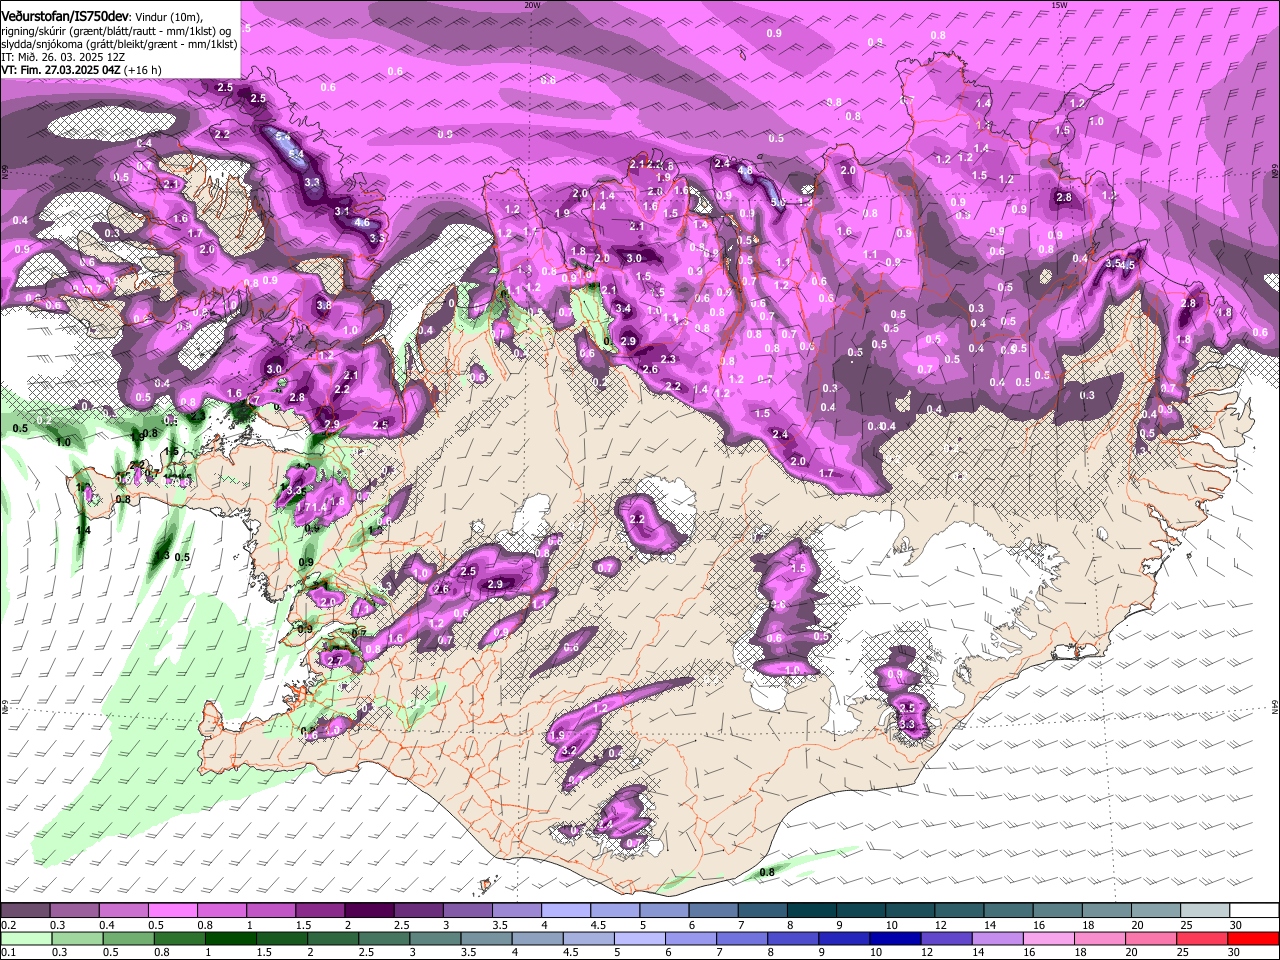Viewport: 1280px width, 960px height.
Task: Click the '15W' longitude label
Action: click(x=1059, y=4)
